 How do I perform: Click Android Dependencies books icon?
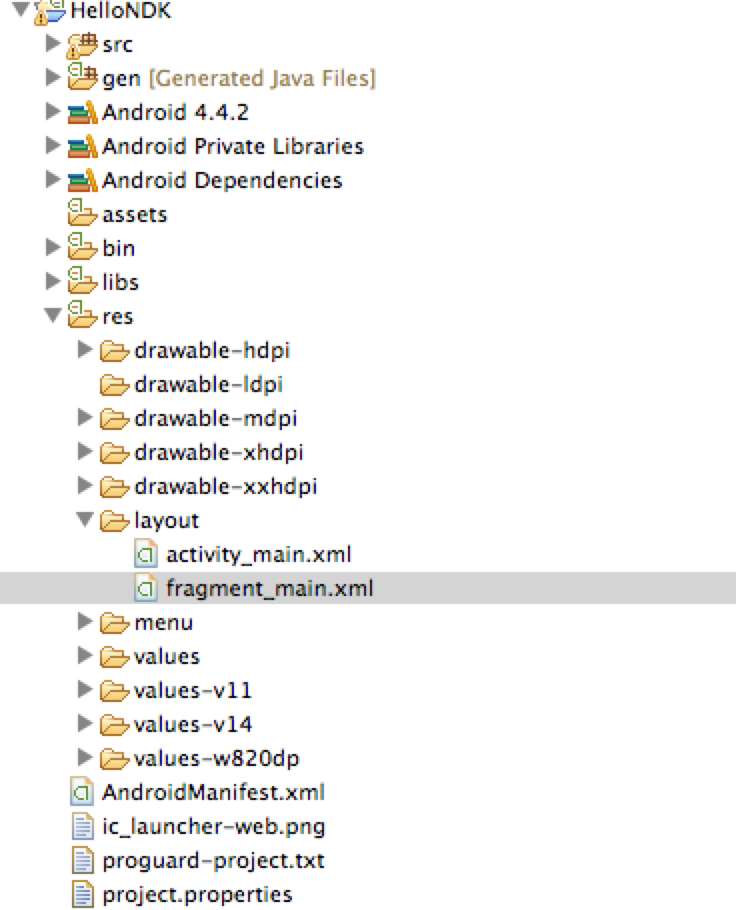pyautogui.click(x=82, y=180)
